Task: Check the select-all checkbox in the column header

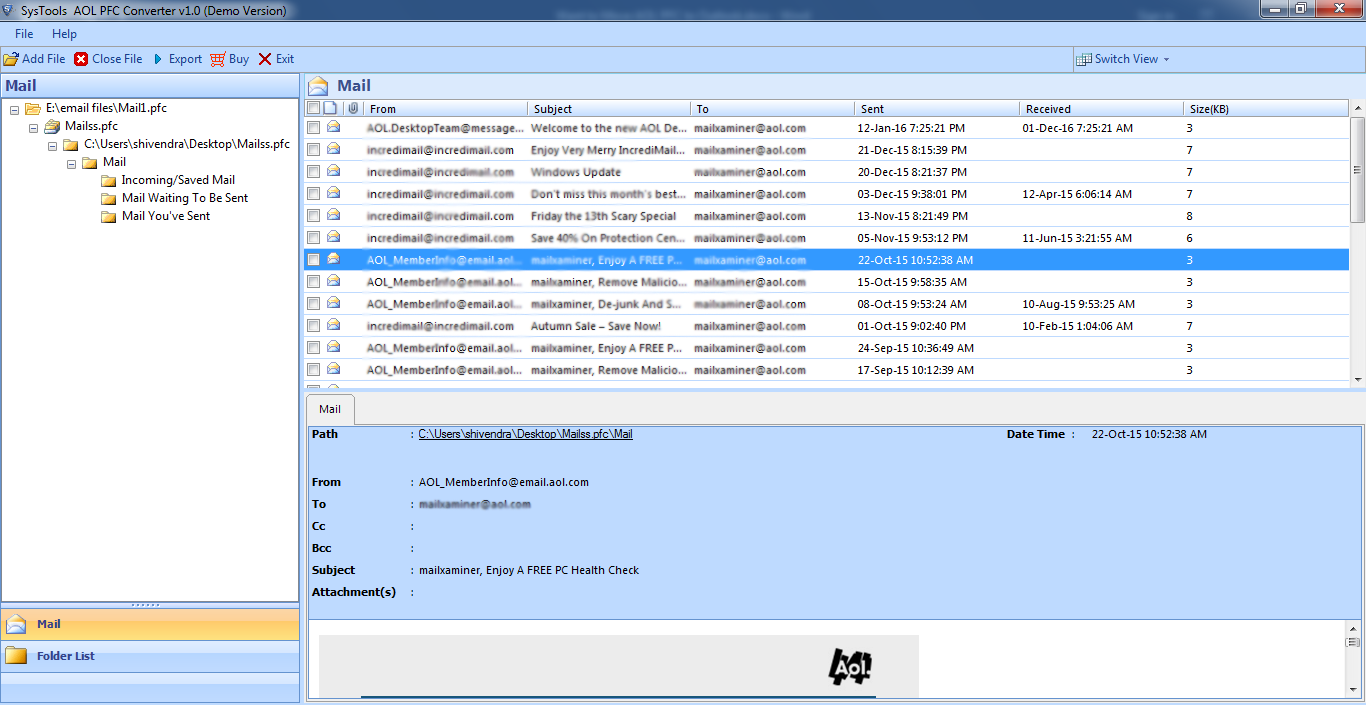Action: [313, 108]
